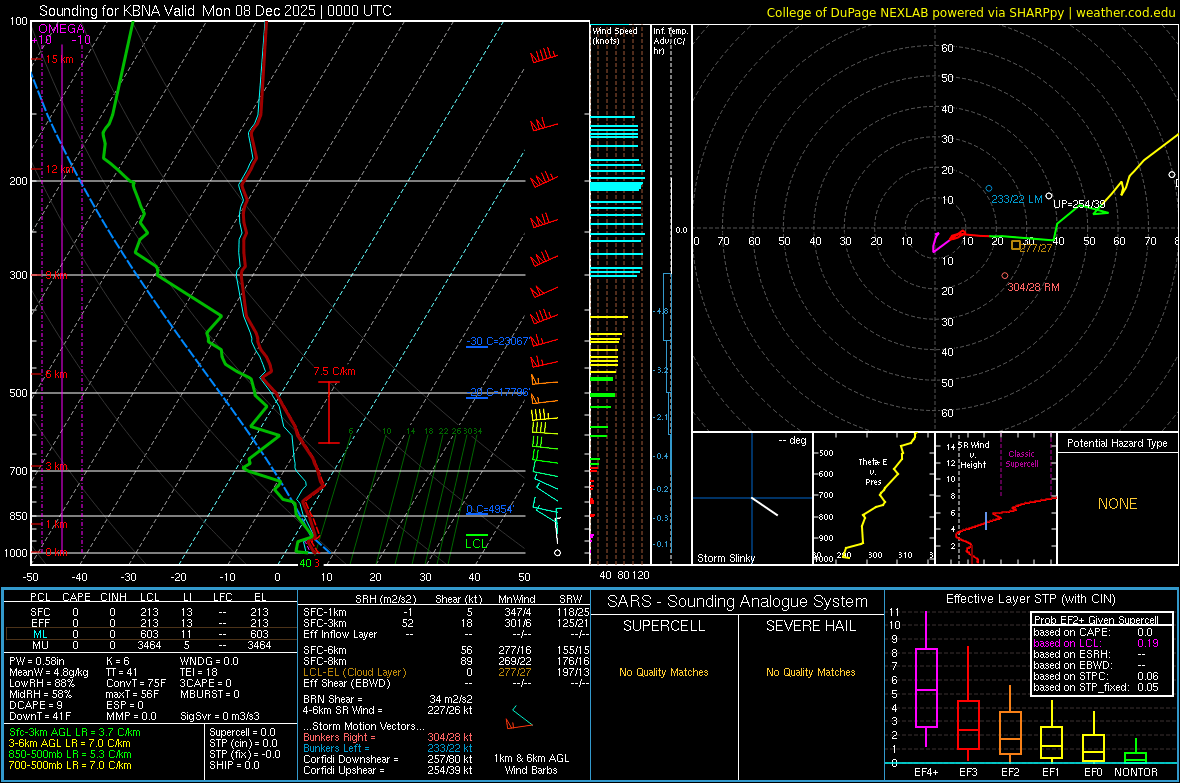This screenshot has width=1180, height=783.
Task: Click the SHIP = 0.0 value
Action: (x=234, y=765)
